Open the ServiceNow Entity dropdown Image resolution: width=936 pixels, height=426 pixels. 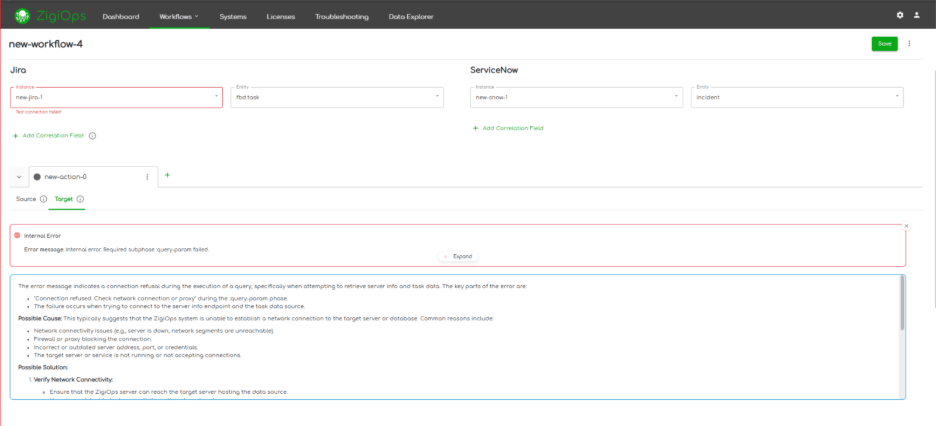(797, 97)
